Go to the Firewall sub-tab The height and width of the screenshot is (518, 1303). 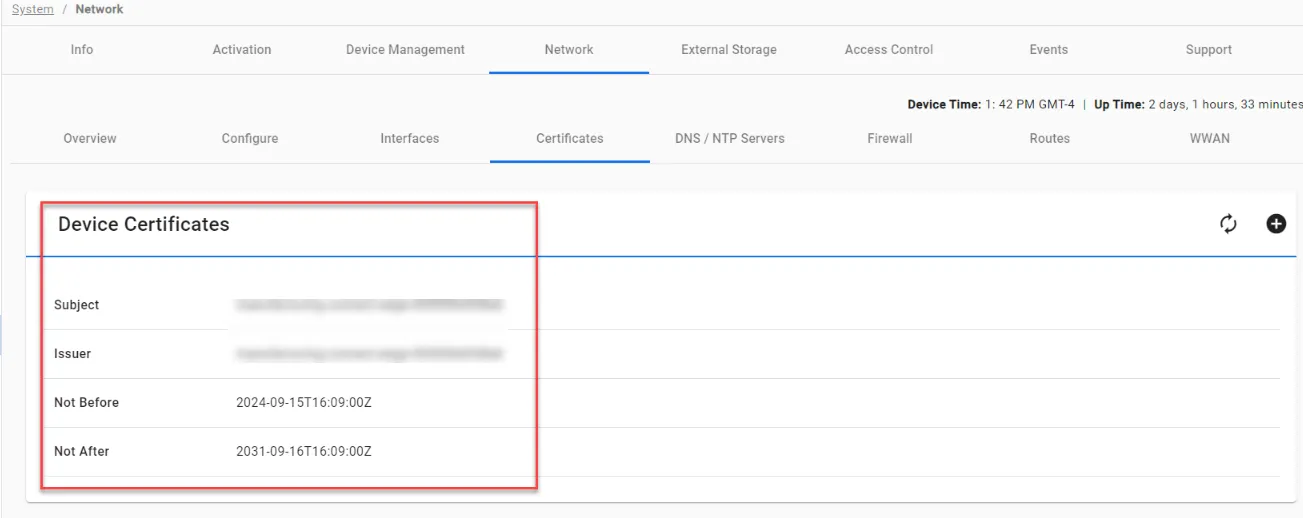(890, 138)
